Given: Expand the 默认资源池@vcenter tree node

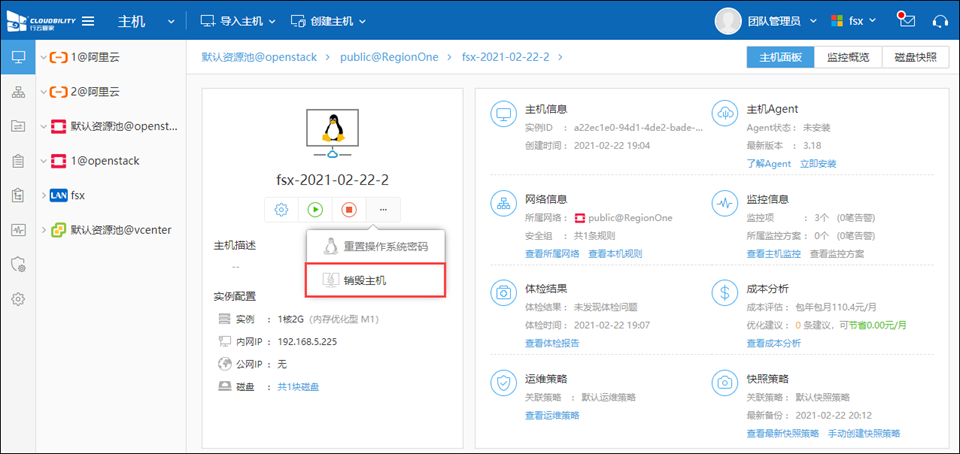Looking at the screenshot, I should tap(43, 230).
